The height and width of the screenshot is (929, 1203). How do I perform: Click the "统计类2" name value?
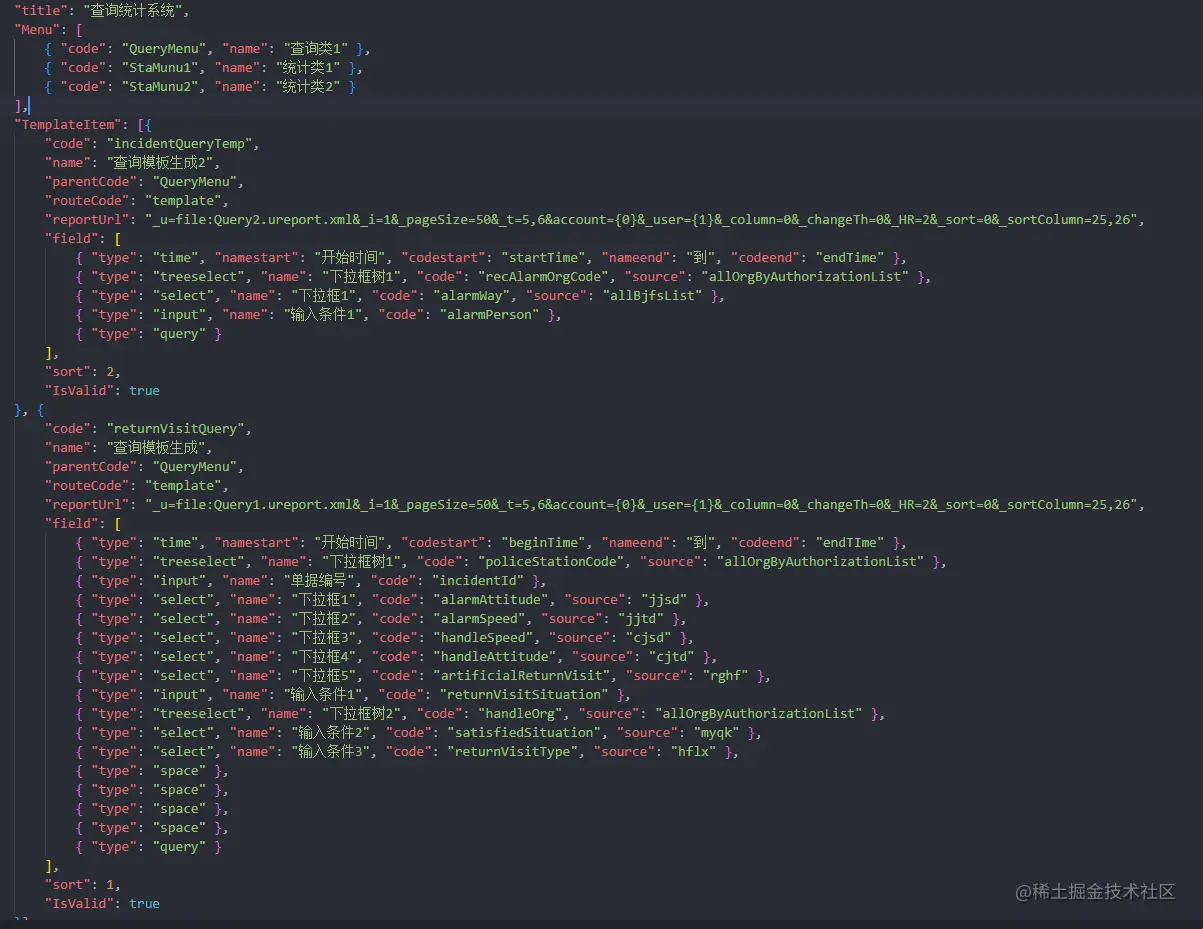309,87
